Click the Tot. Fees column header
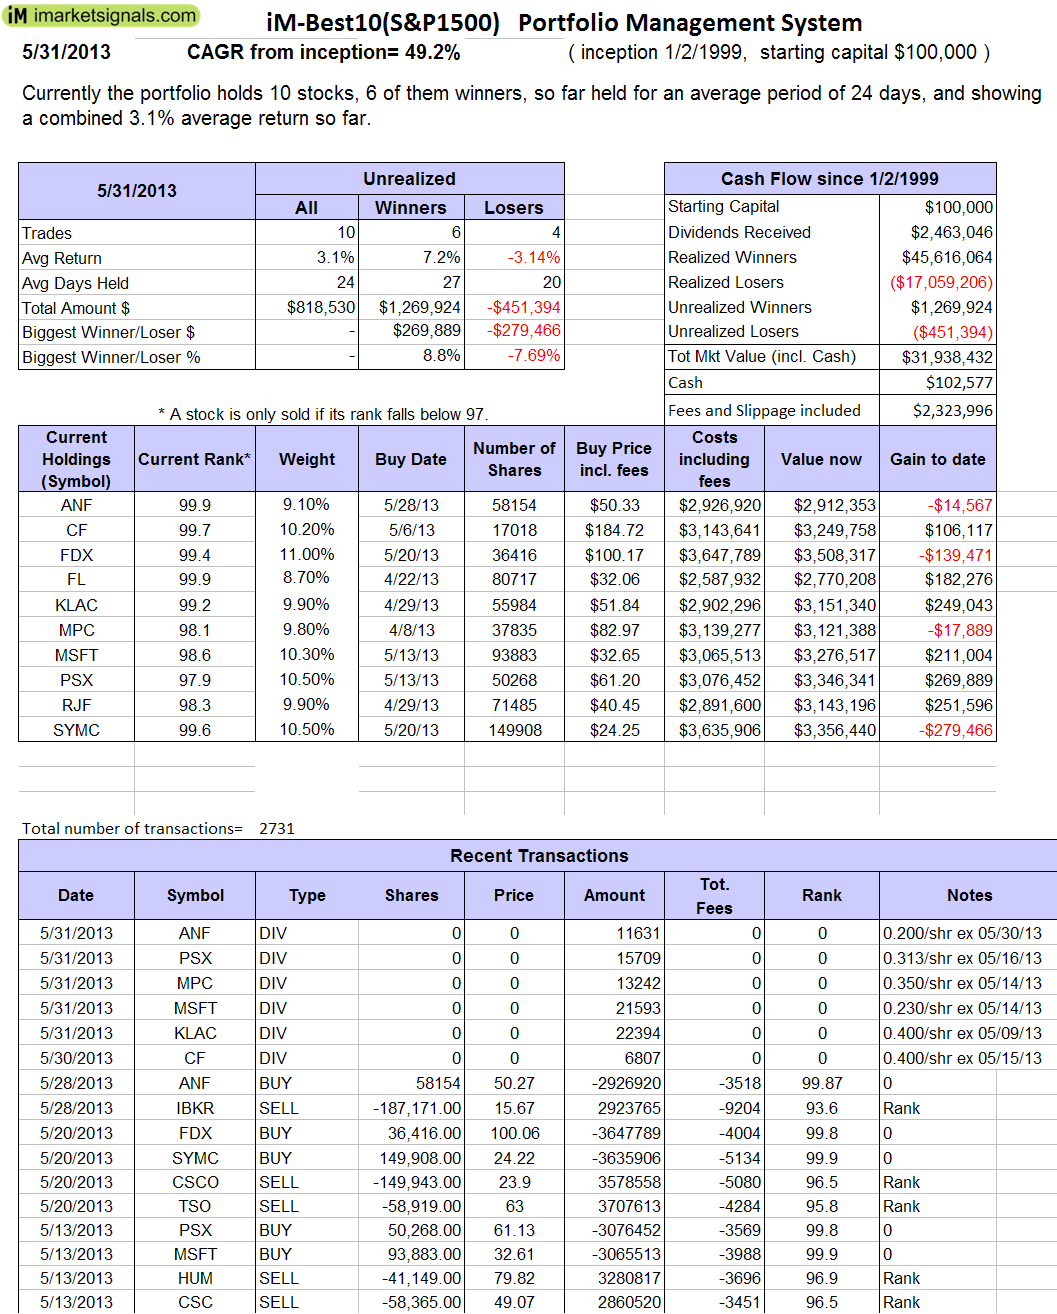The width and height of the screenshot is (1057, 1314). pos(714,896)
